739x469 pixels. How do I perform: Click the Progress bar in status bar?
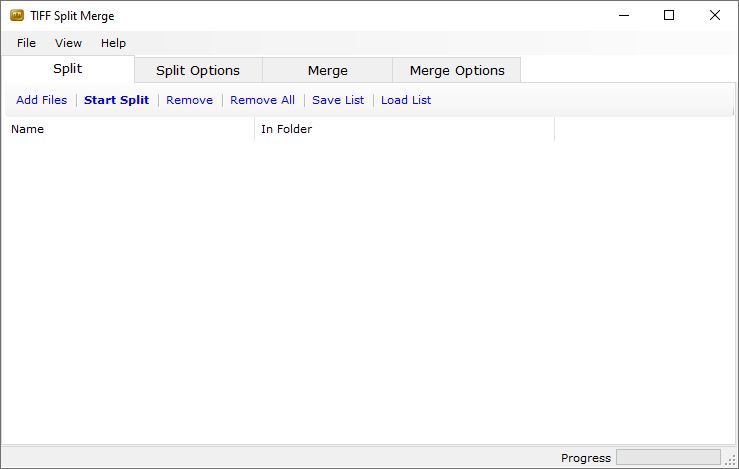point(668,457)
